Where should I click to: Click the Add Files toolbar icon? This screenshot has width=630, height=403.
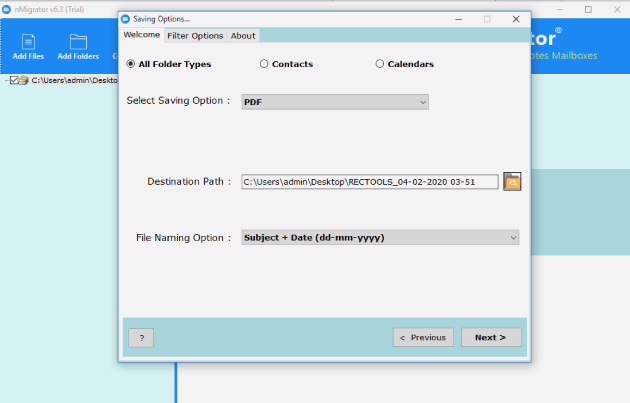click(28, 41)
